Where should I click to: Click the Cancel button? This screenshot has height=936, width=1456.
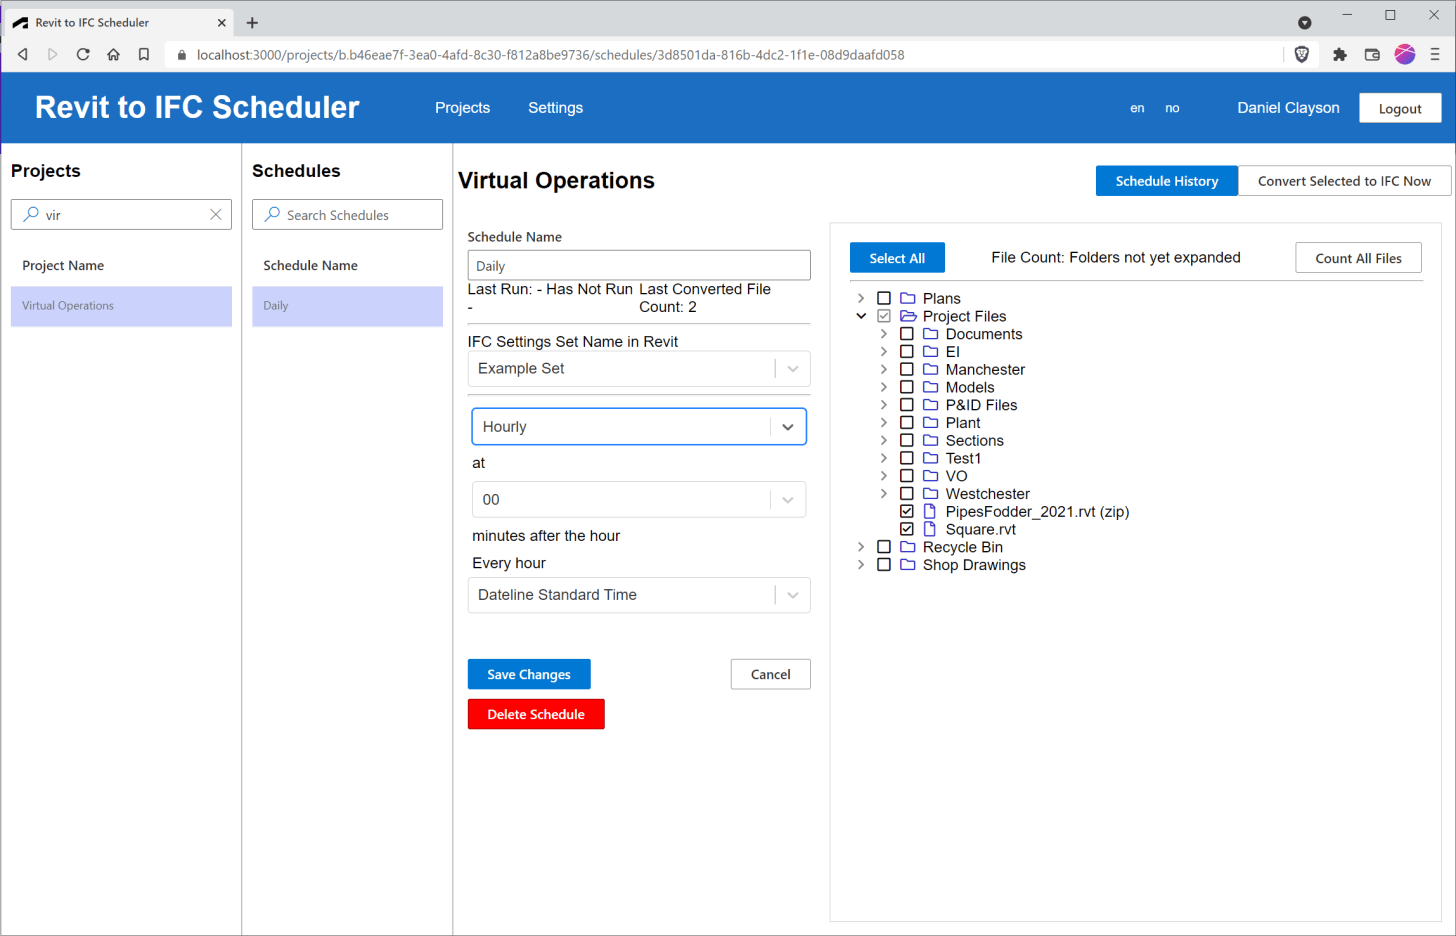coord(770,674)
